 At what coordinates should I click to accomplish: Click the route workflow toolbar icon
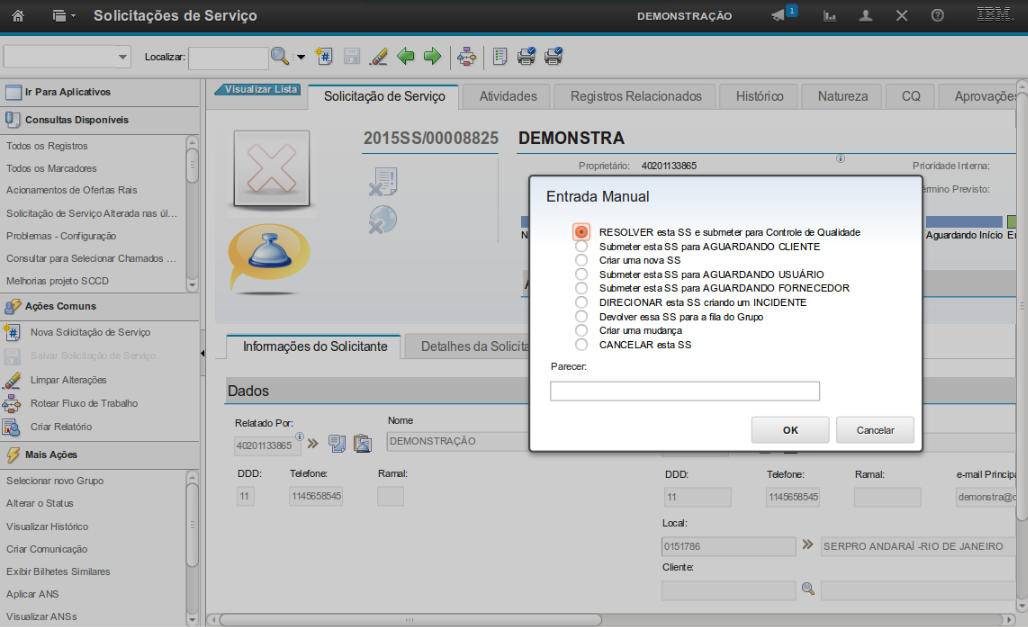(x=466, y=57)
